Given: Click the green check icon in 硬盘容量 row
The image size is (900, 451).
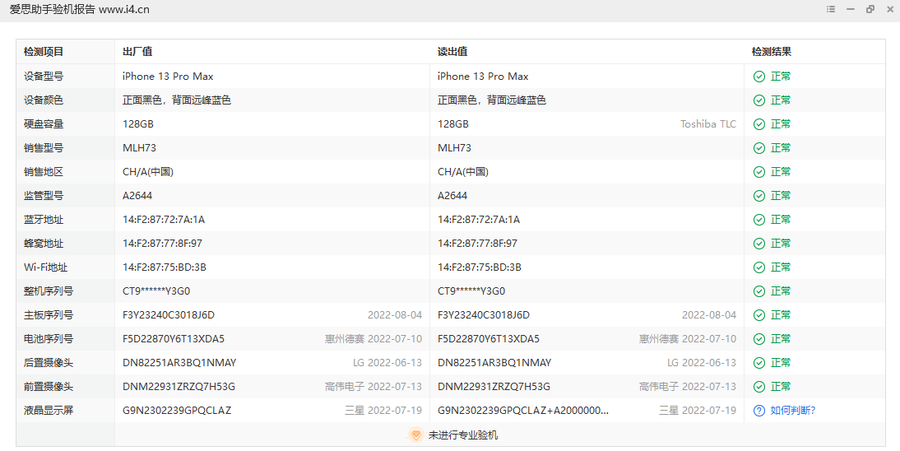Looking at the screenshot, I should [x=759, y=124].
